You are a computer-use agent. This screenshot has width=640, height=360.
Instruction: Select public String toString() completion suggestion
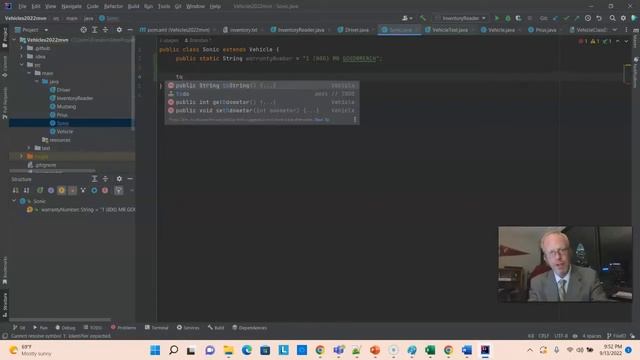click(x=262, y=85)
